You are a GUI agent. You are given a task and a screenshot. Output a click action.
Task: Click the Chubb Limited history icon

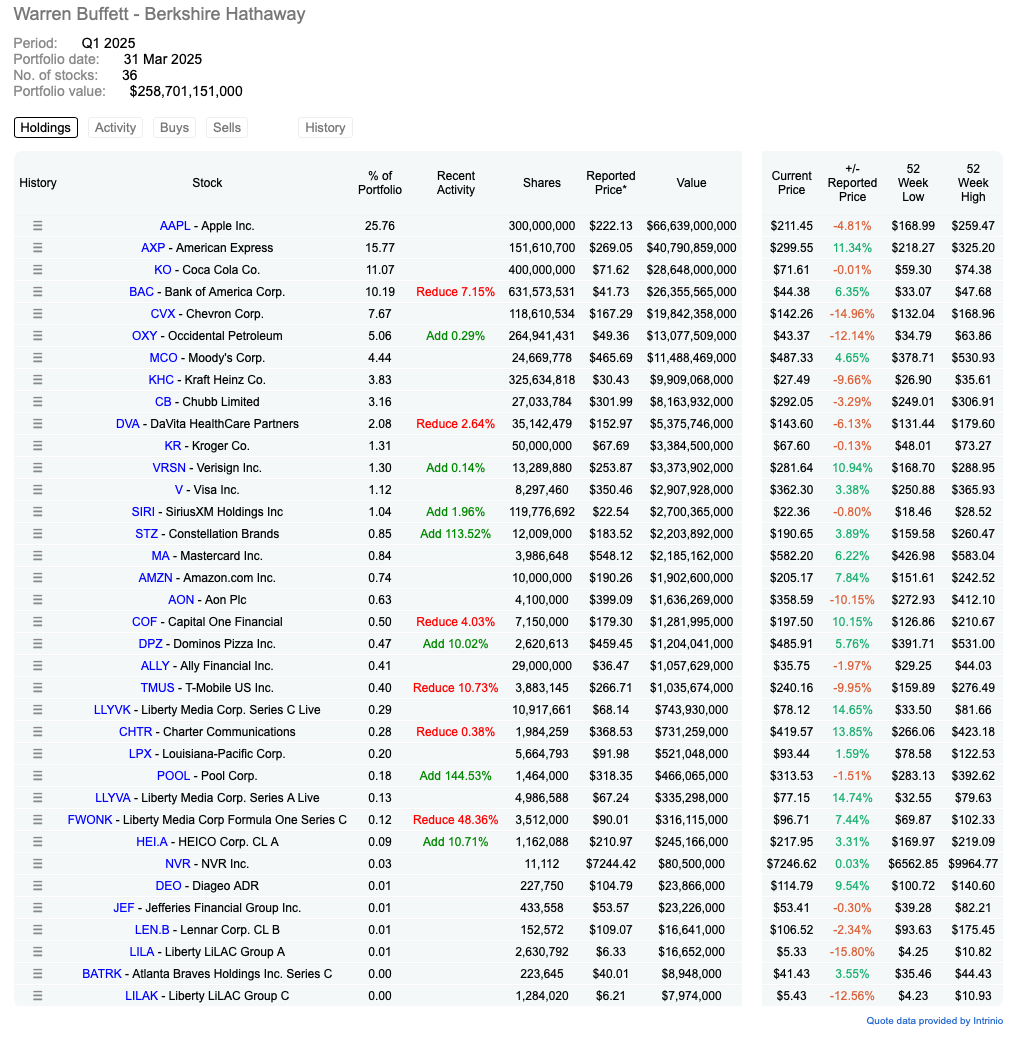[38, 402]
